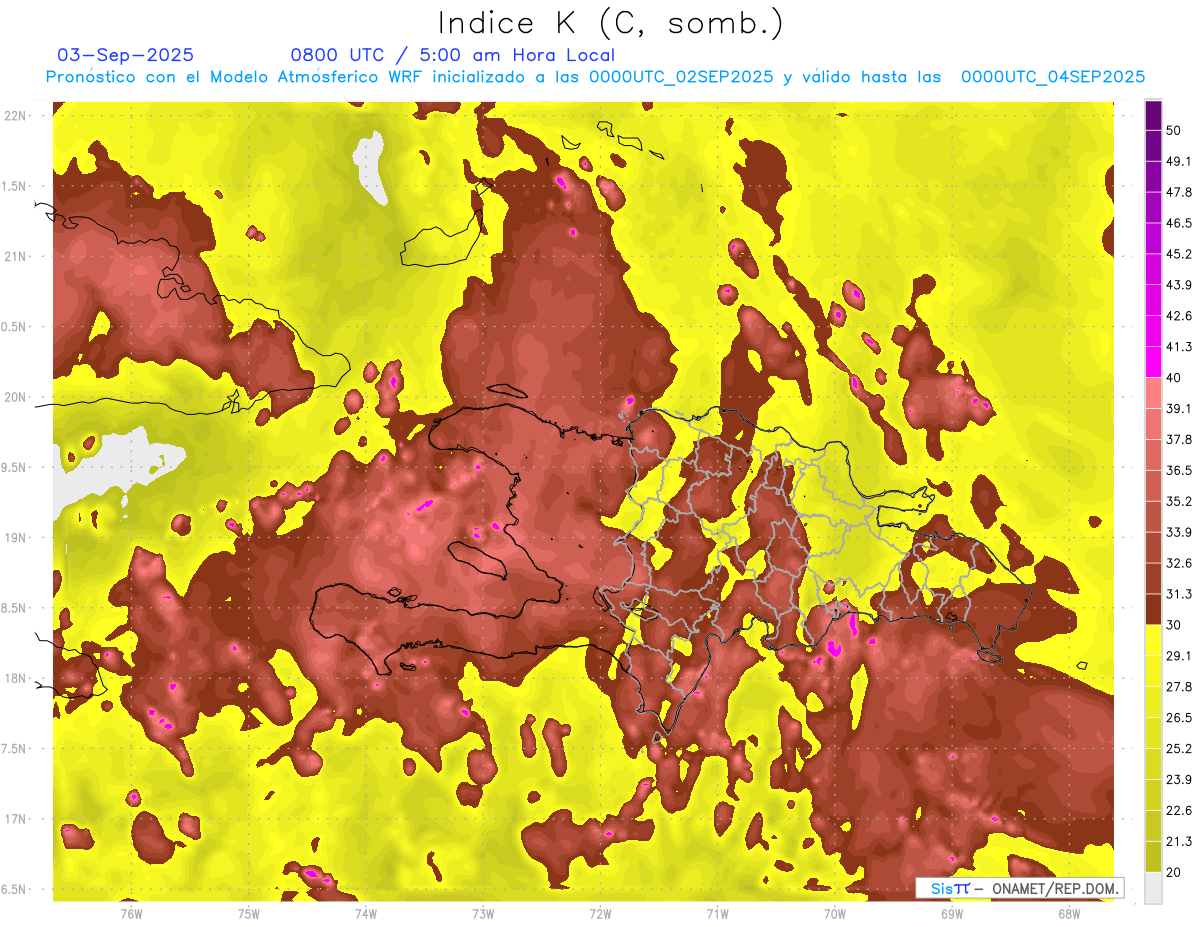Click the "SisTT - ONAMET/REP.DOM." credit label
This screenshot has height=927, width=1200.
tap(1018, 888)
